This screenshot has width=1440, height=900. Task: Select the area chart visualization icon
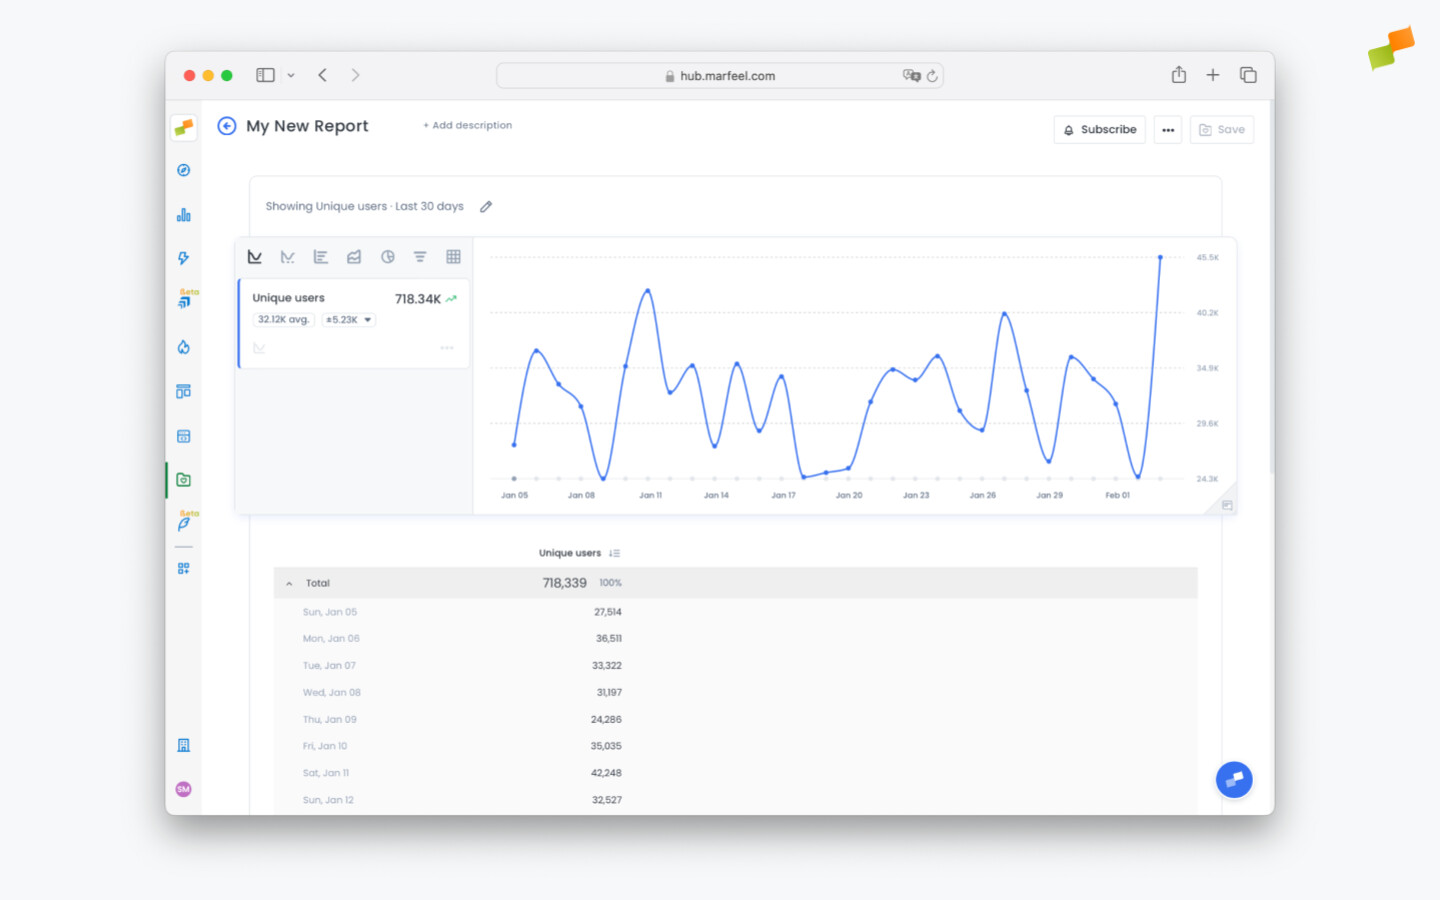[x=354, y=257]
